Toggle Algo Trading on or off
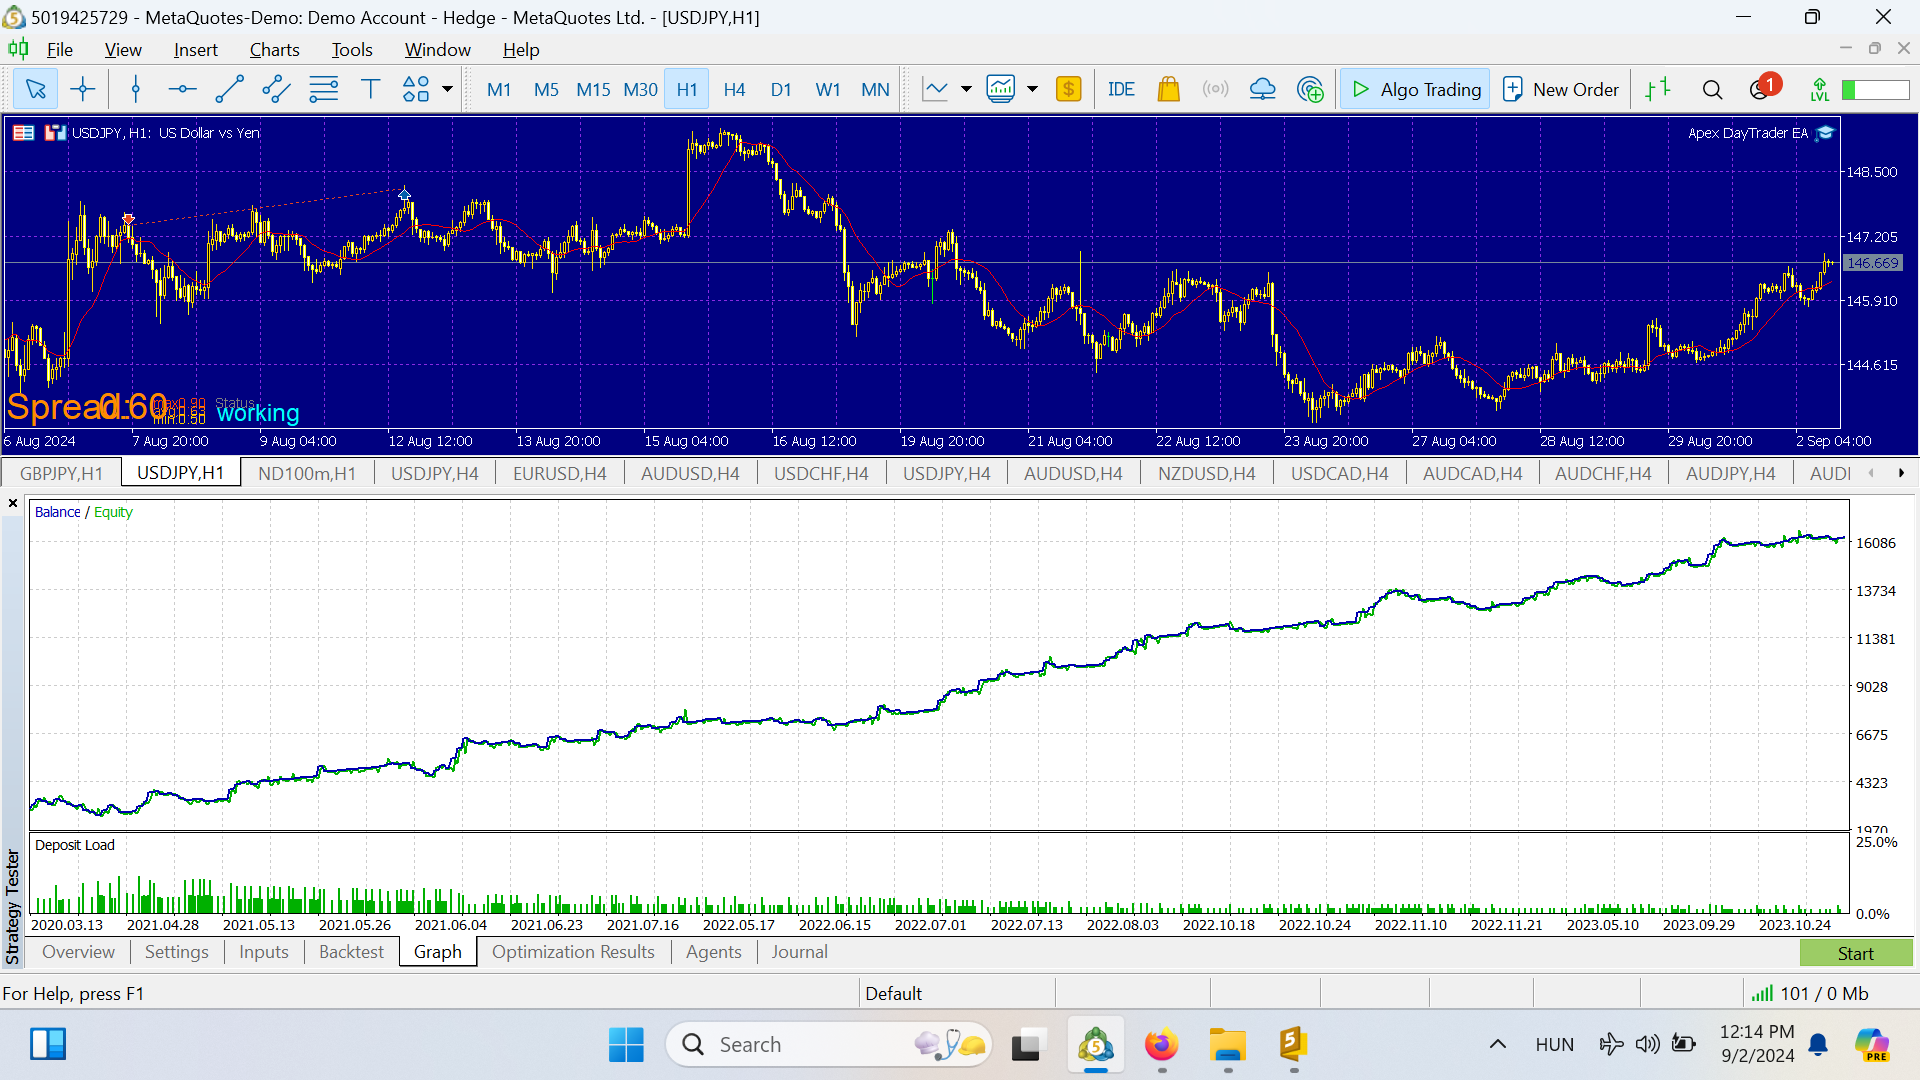 [x=1415, y=90]
